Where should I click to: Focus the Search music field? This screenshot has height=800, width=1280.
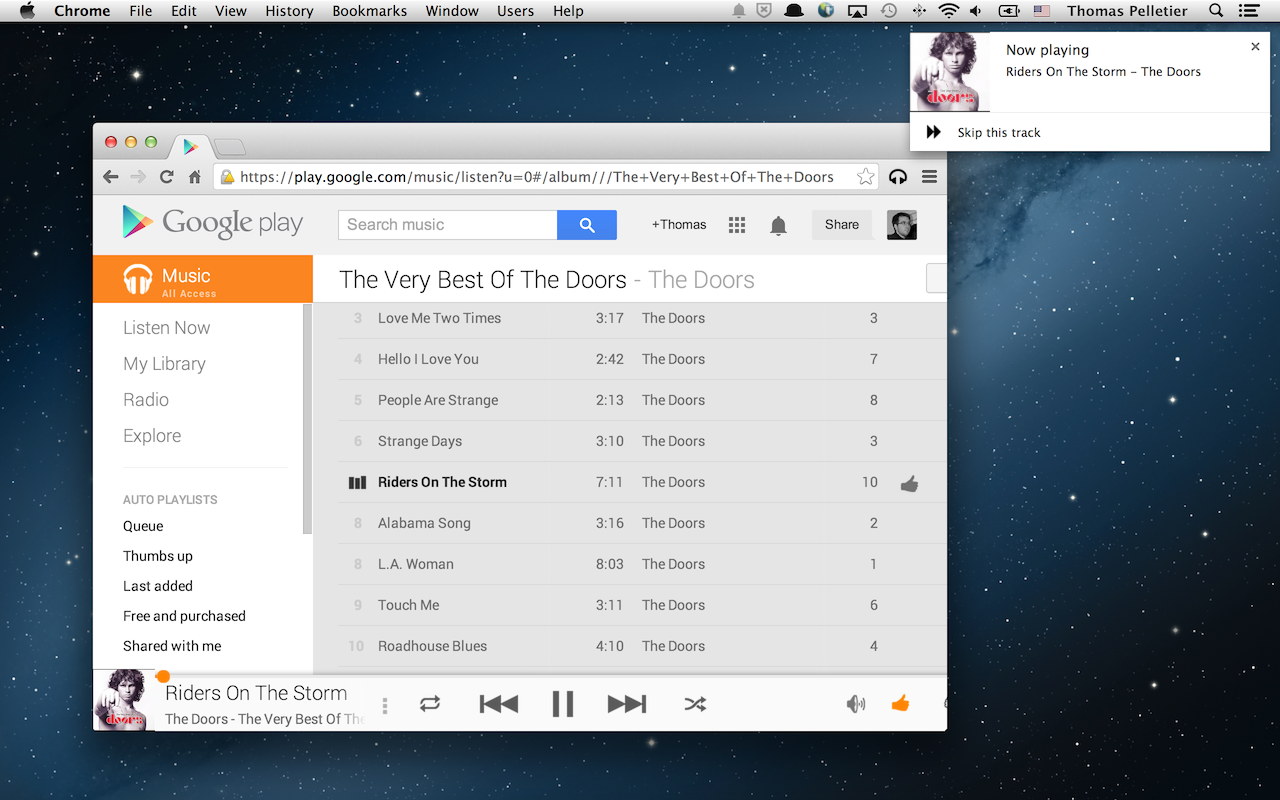coord(448,225)
